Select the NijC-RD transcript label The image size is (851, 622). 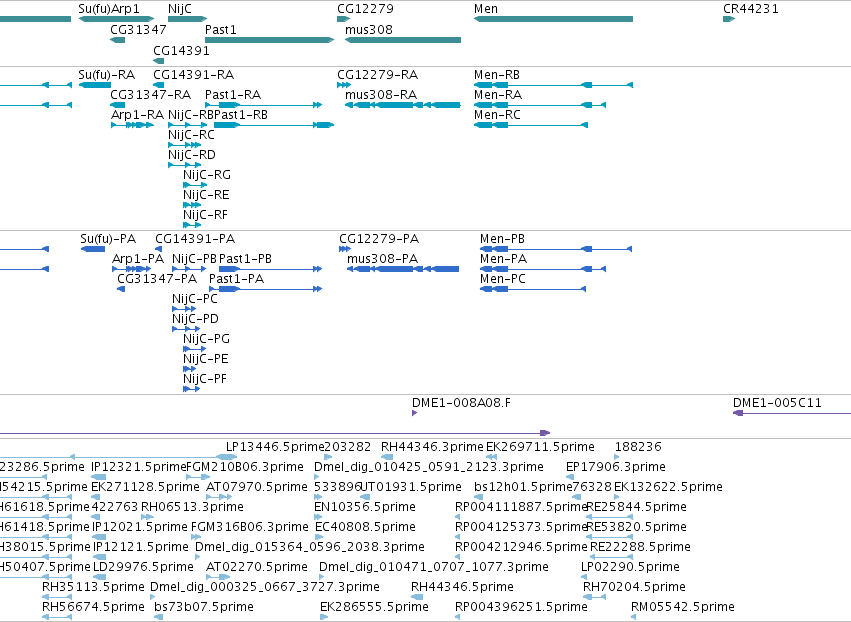click(192, 155)
